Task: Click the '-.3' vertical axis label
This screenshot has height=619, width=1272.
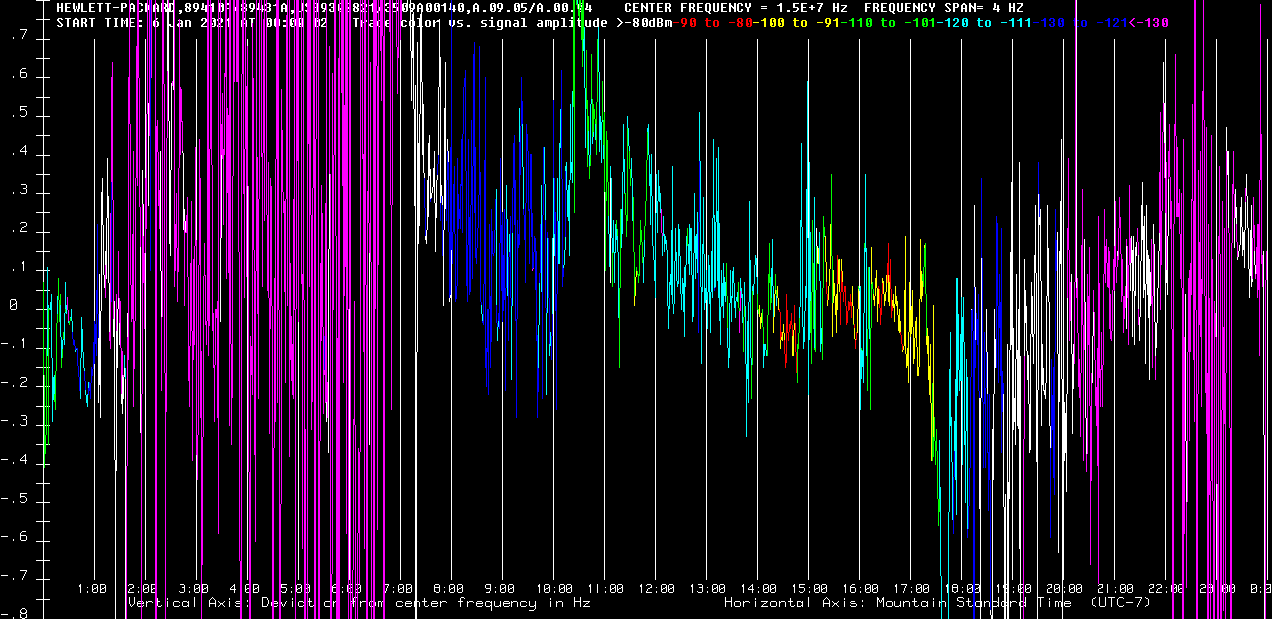Action: point(13,423)
